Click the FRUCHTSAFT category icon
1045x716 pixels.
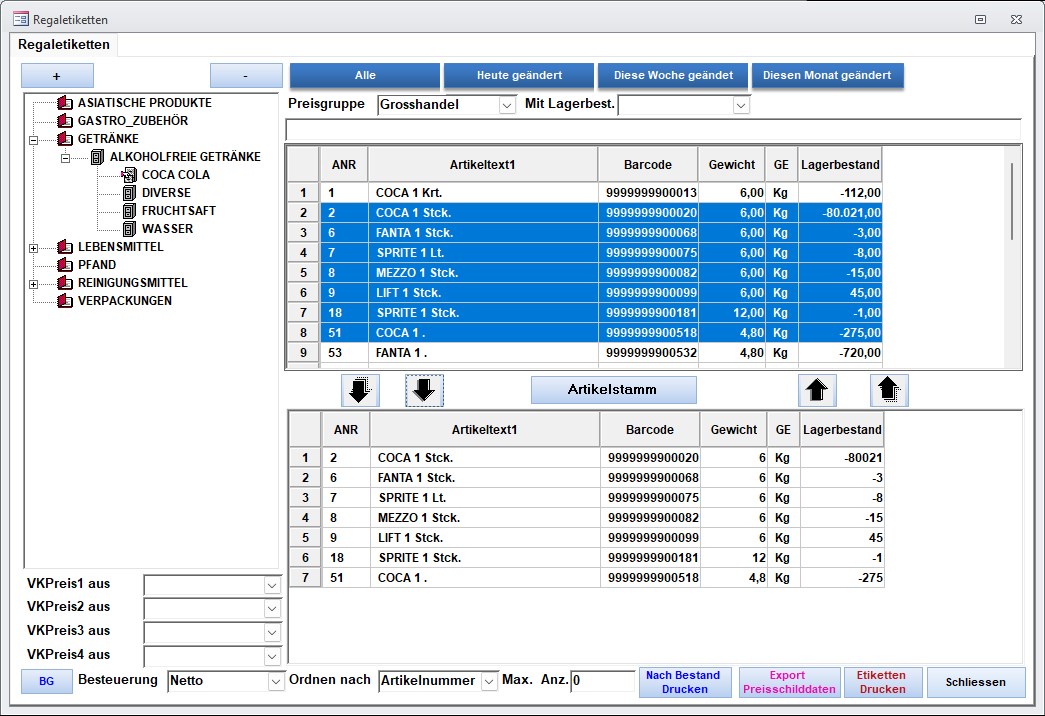tap(129, 211)
